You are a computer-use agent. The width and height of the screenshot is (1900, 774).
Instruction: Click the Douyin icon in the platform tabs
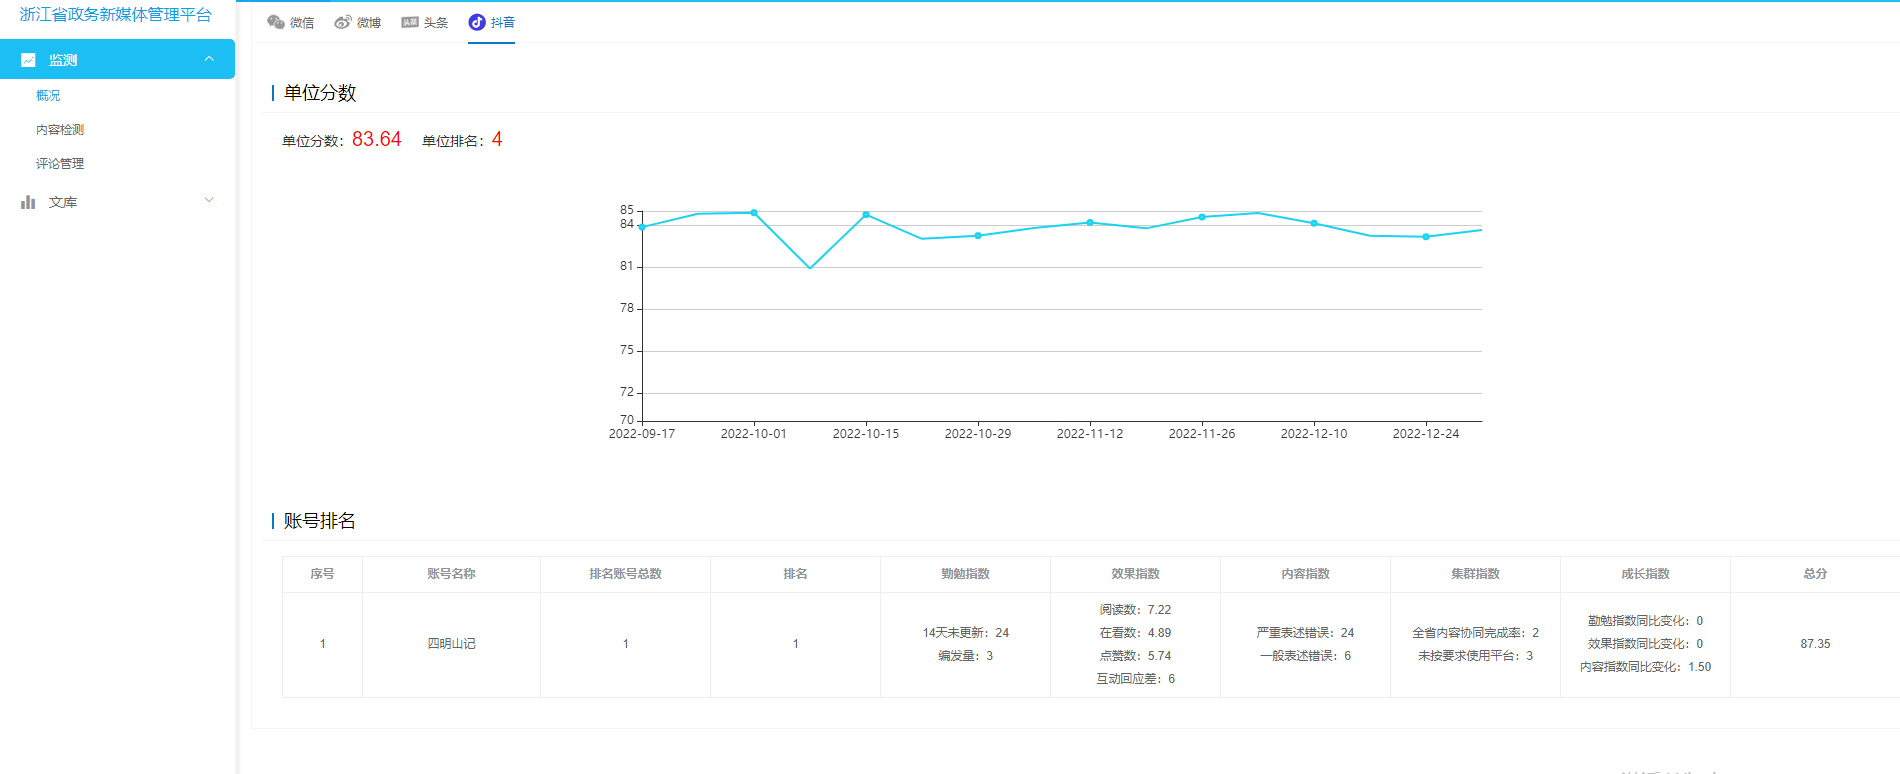pyautogui.click(x=477, y=22)
